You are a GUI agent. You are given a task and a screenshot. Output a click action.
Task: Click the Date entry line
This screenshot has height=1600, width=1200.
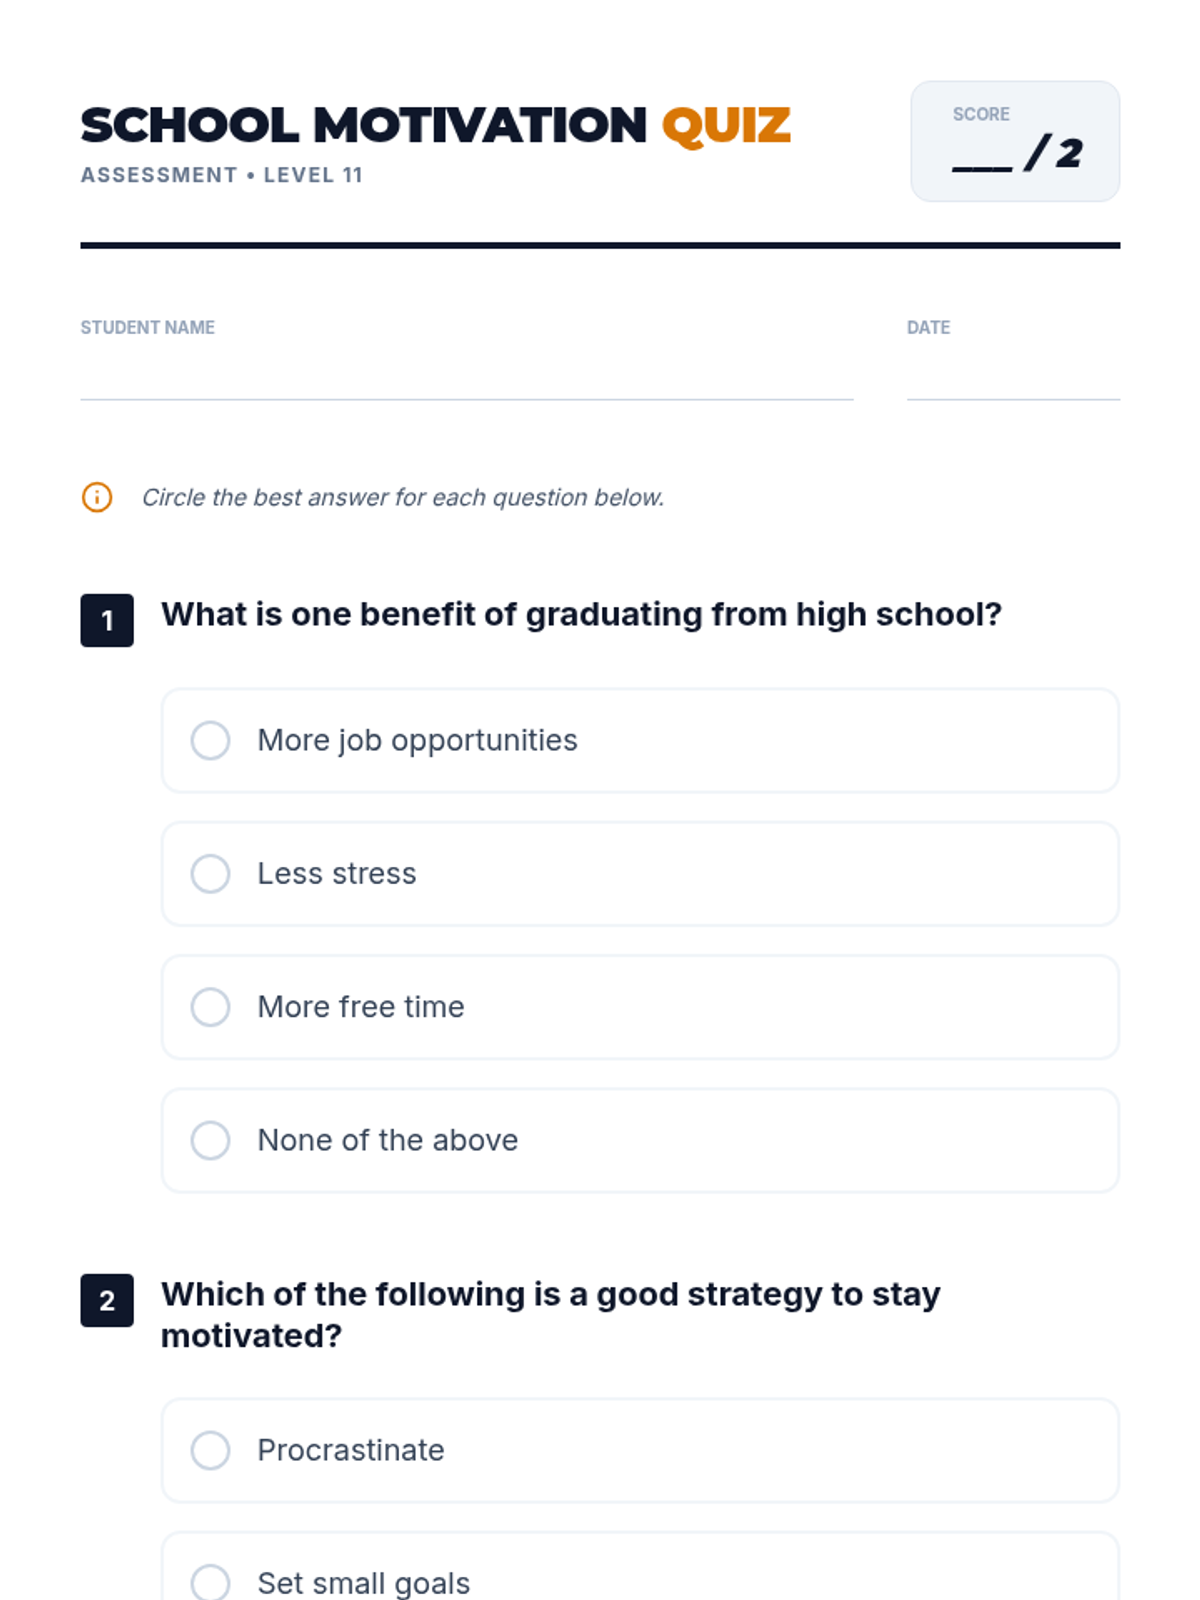(x=1012, y=385)
